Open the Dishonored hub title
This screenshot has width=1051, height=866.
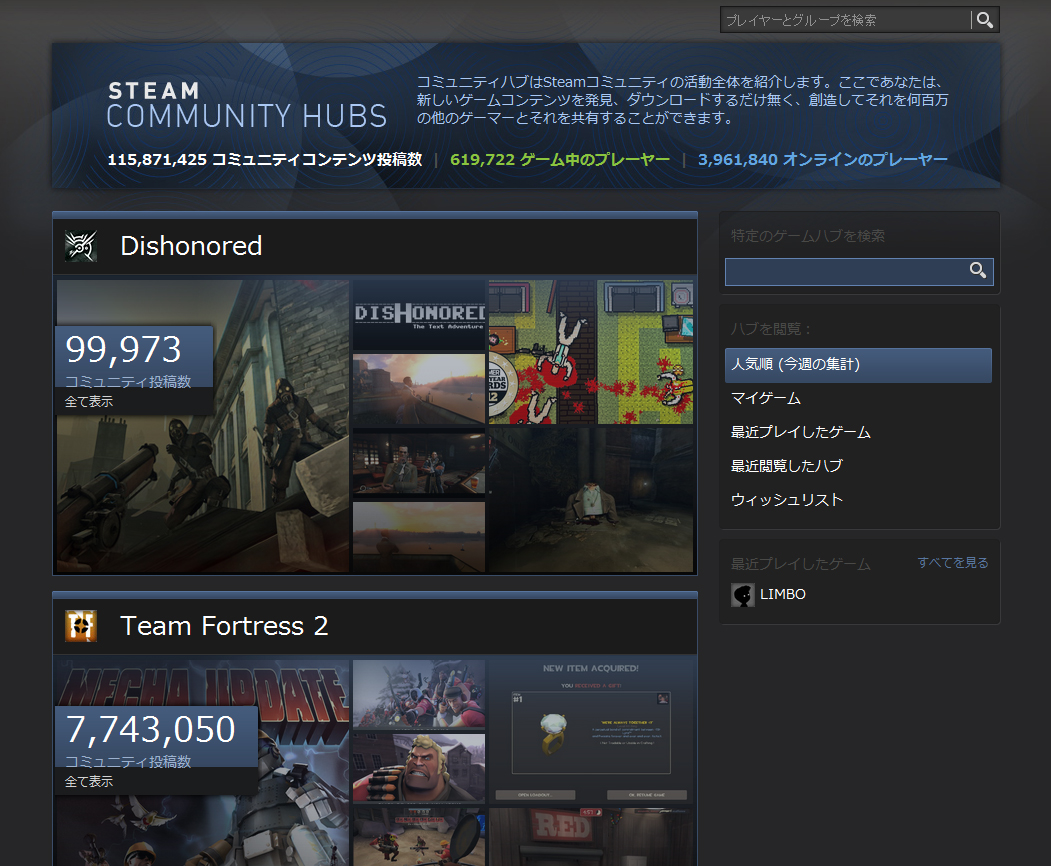click(x=191, y=246)
